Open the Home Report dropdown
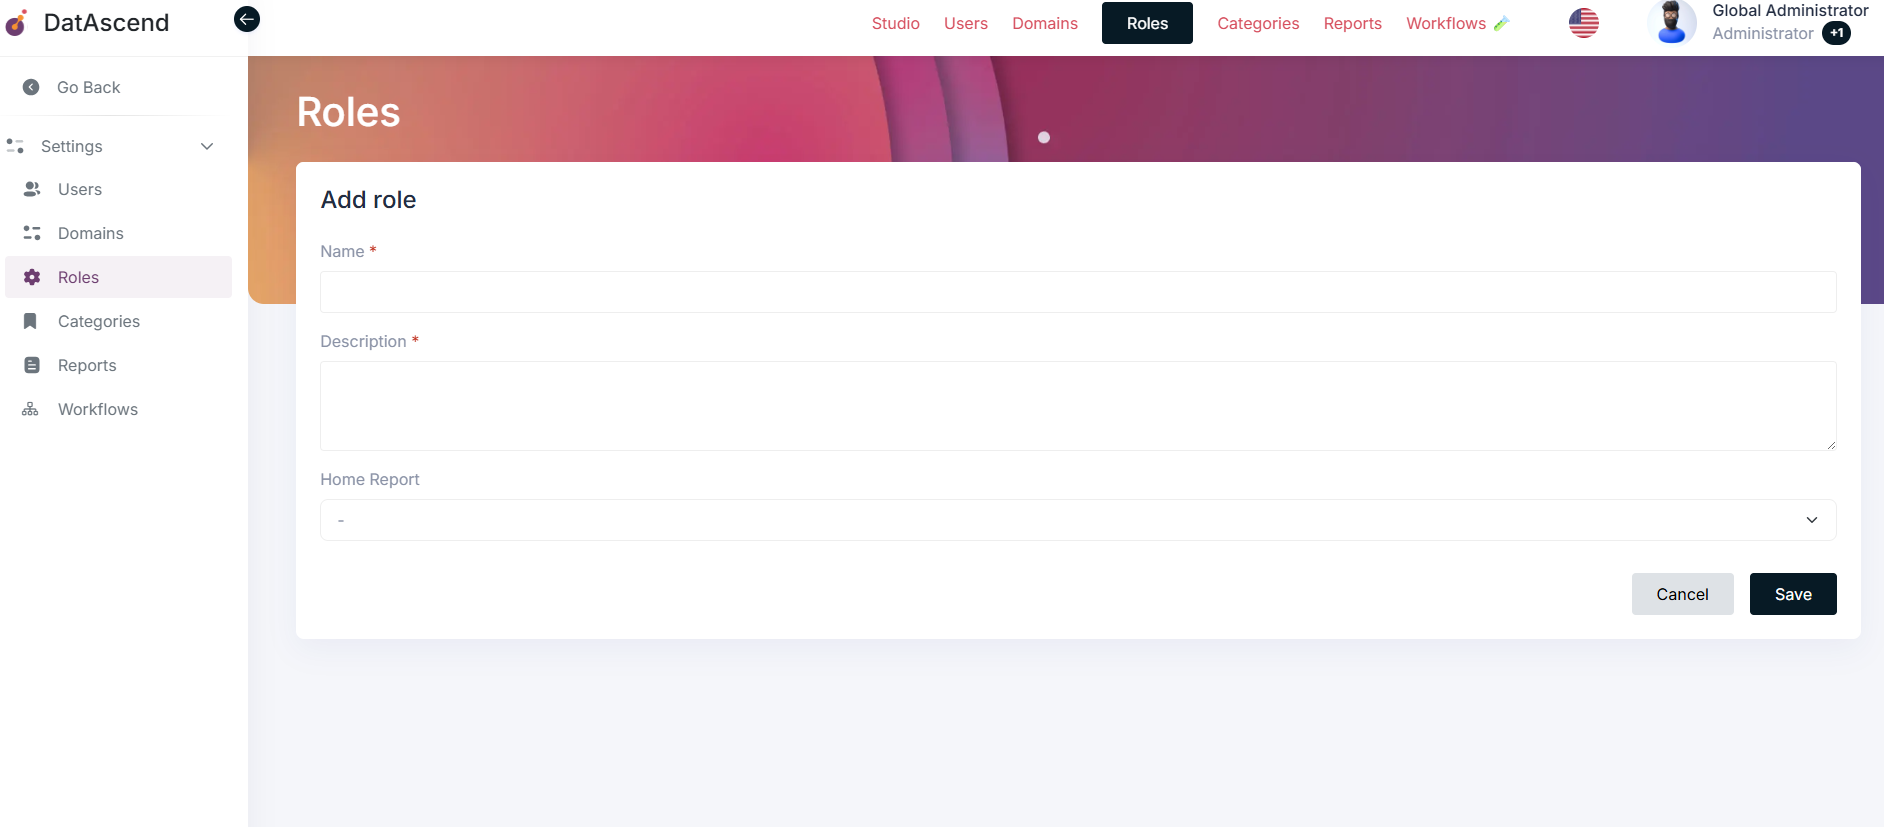The height and width of the screenshot is (827, 1884). (x=1077, y=520)
